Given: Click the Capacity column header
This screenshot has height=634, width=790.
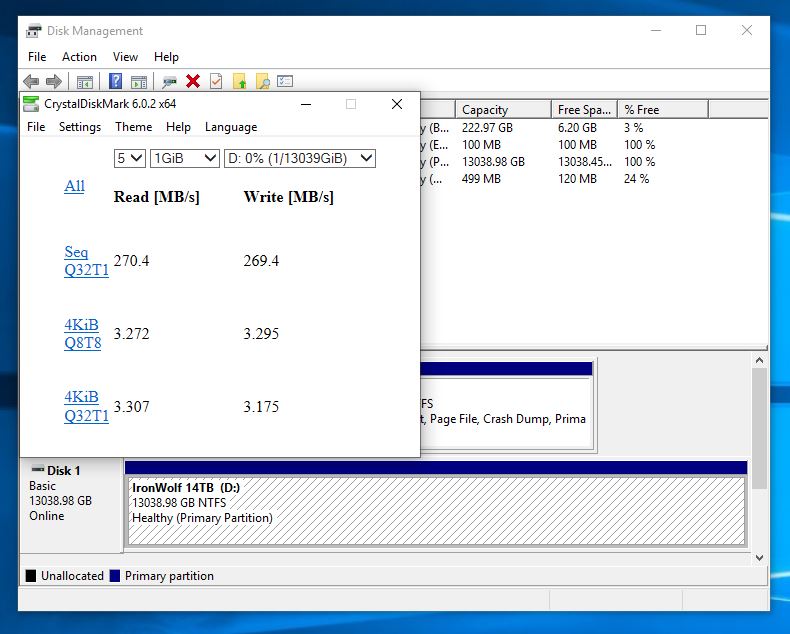Looking at the screenshot, I should (503, 109).
